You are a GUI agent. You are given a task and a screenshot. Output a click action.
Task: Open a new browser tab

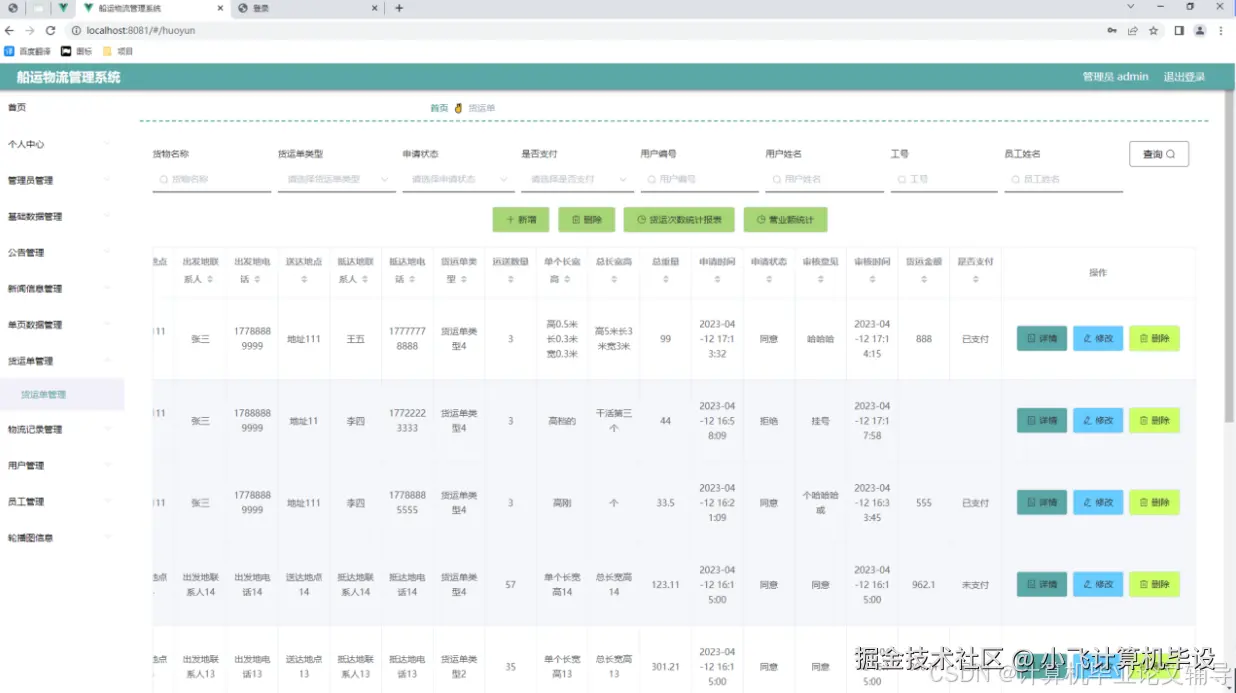[399, 8]
